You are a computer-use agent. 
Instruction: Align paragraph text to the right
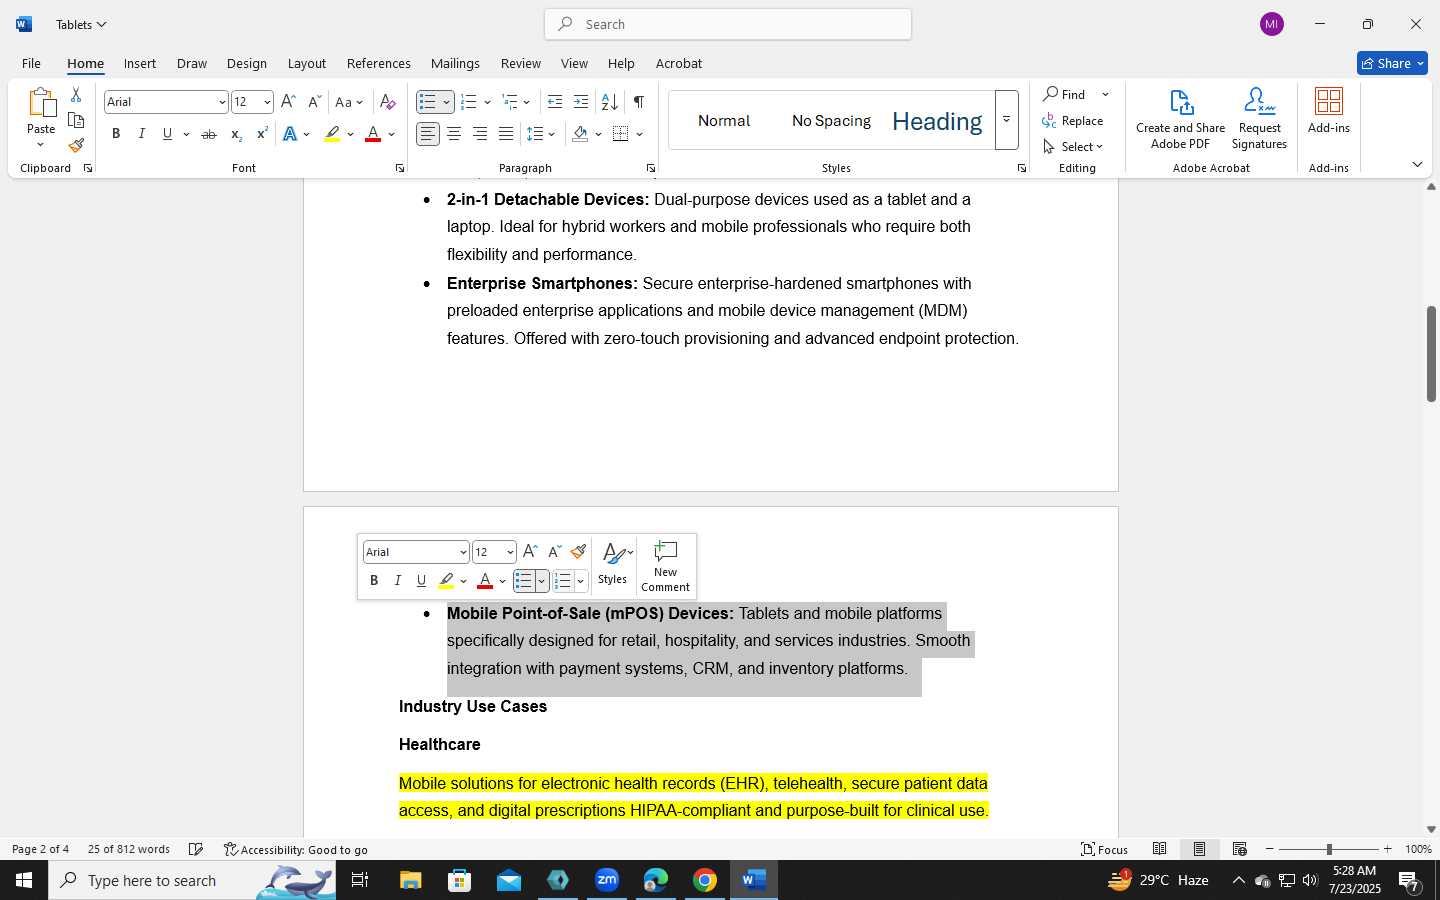click(480, 134)
